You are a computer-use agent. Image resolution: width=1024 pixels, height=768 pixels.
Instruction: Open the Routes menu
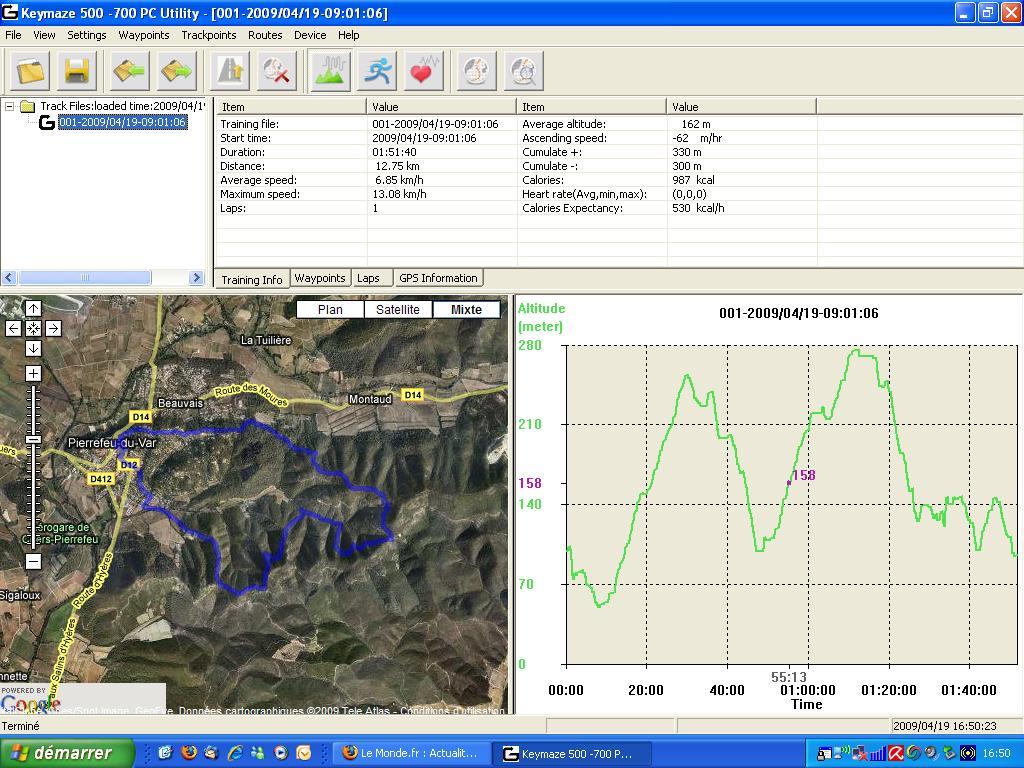click(x=265, y=35)
